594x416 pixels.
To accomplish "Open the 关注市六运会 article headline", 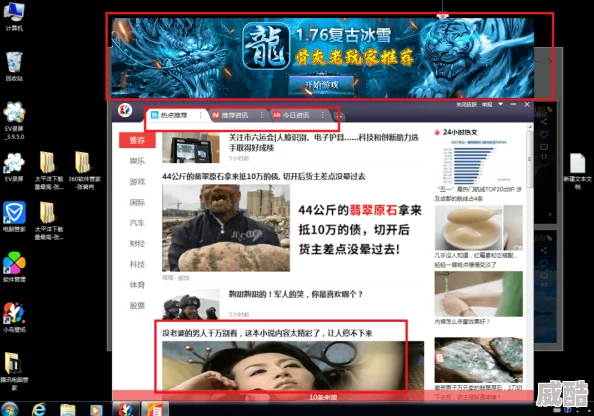I will [x=324, y=142].
